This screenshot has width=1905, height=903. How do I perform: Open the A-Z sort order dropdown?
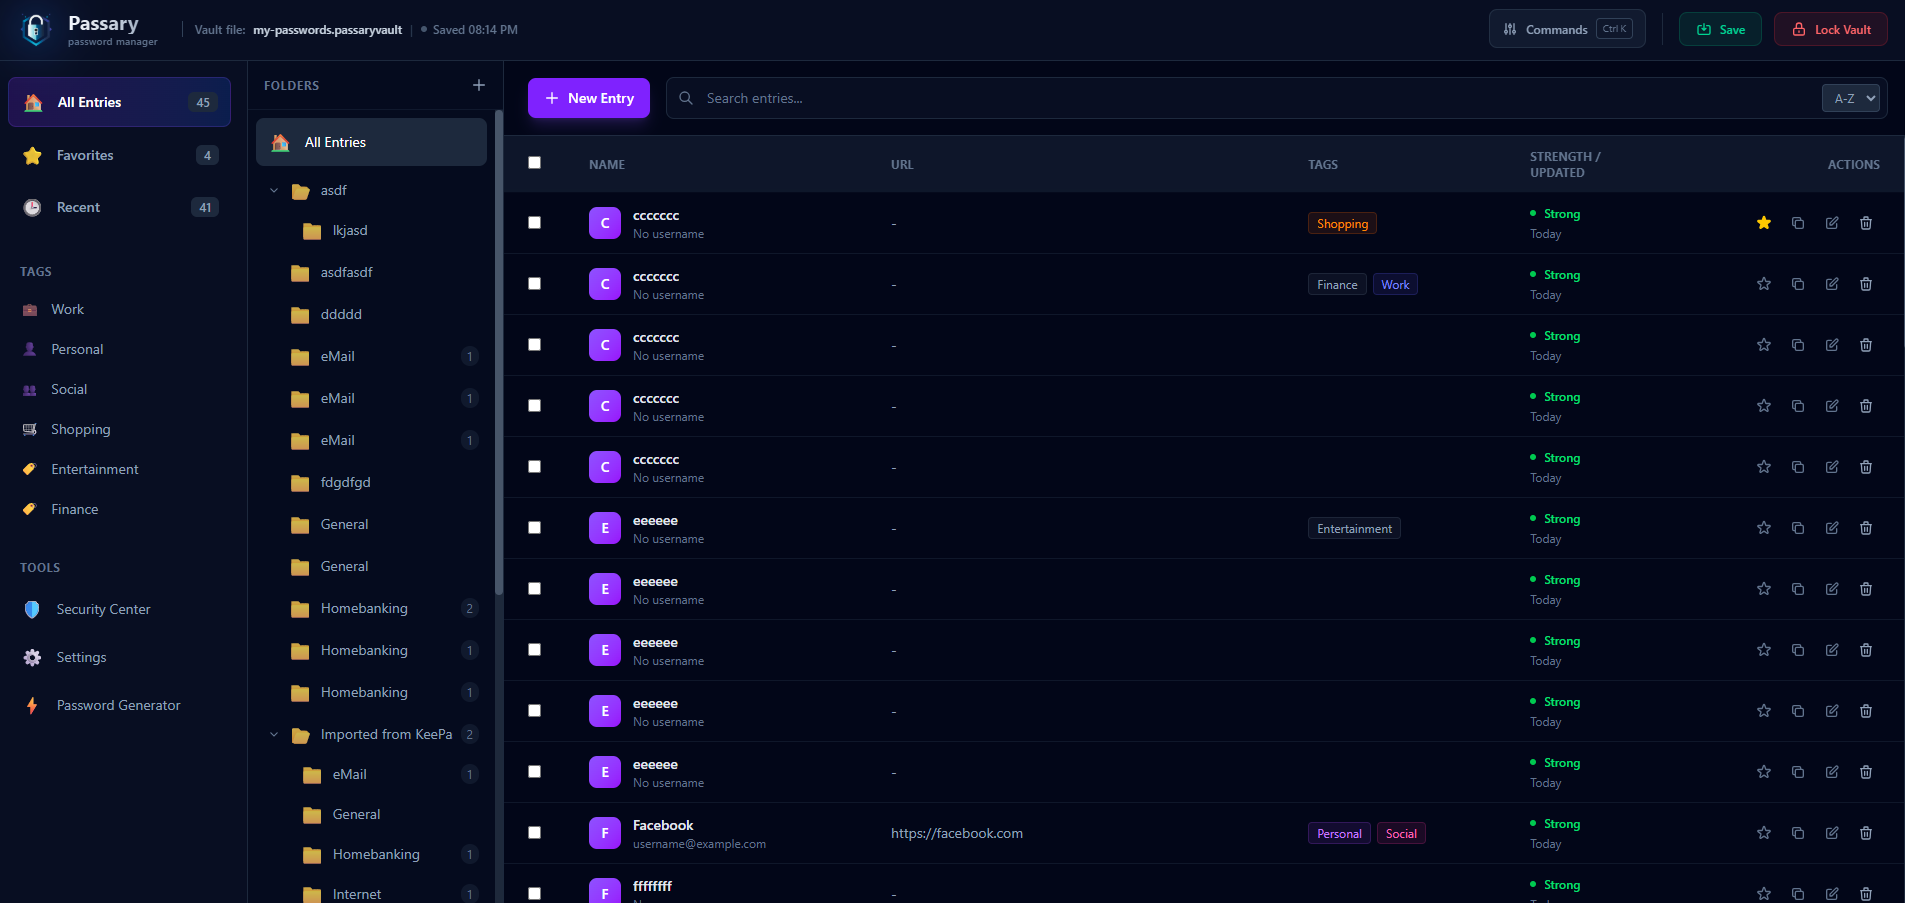click(x=1850, y=97)
